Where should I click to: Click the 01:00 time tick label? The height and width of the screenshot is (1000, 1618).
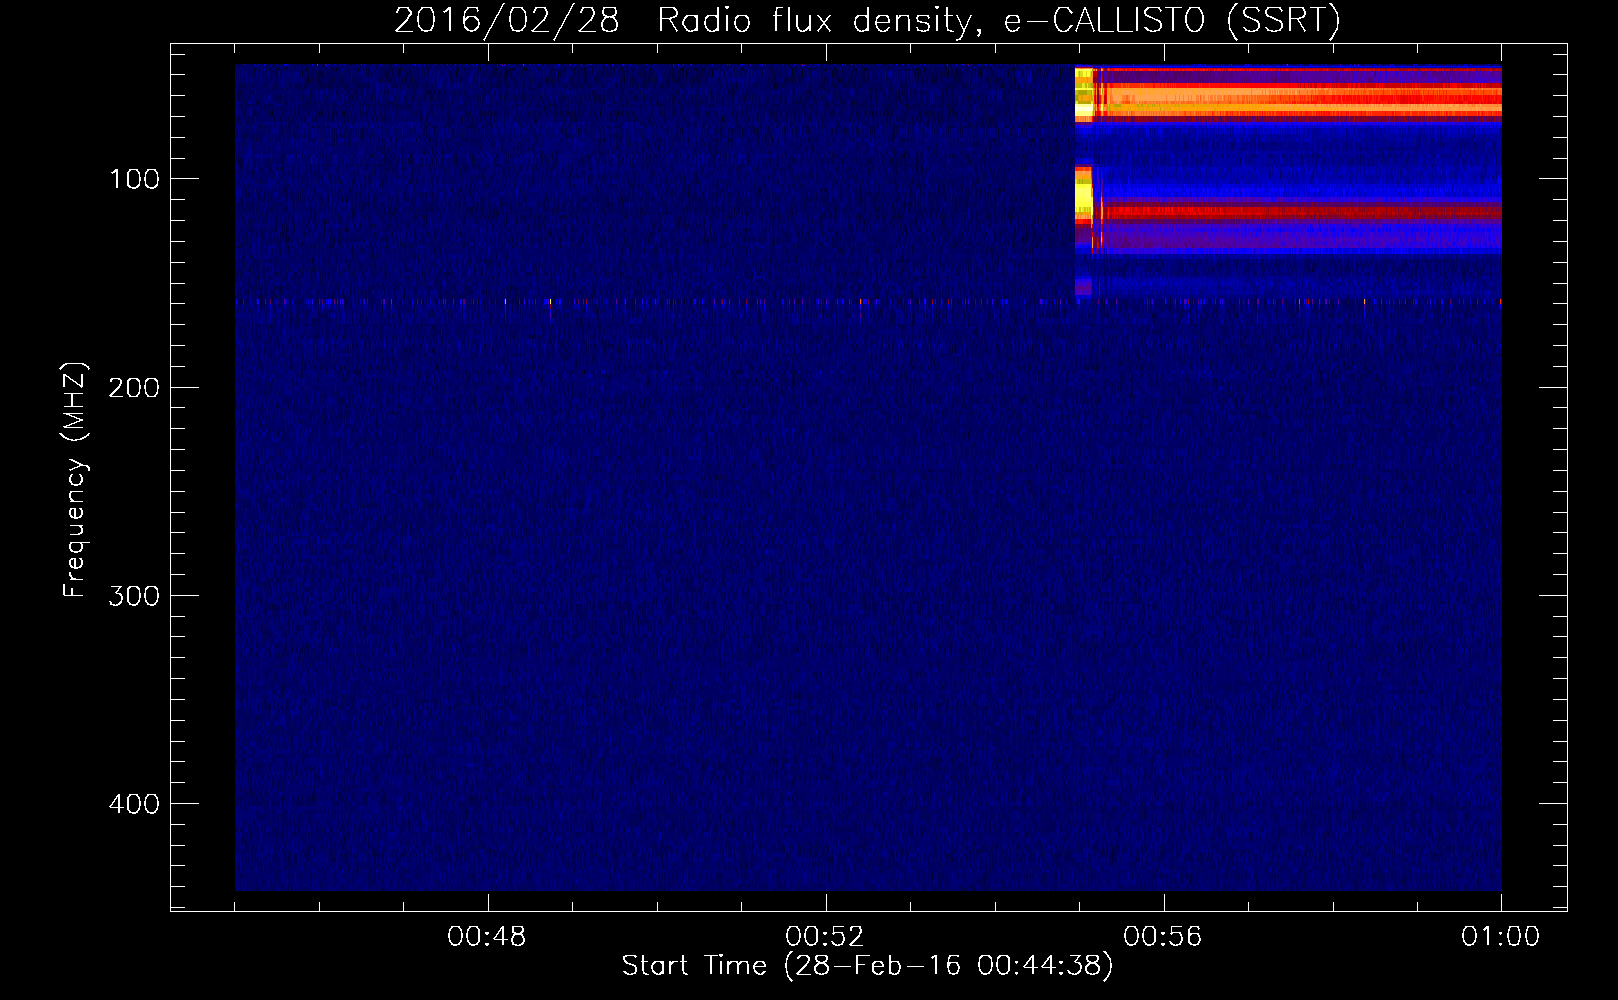[x=1501, y=937]
